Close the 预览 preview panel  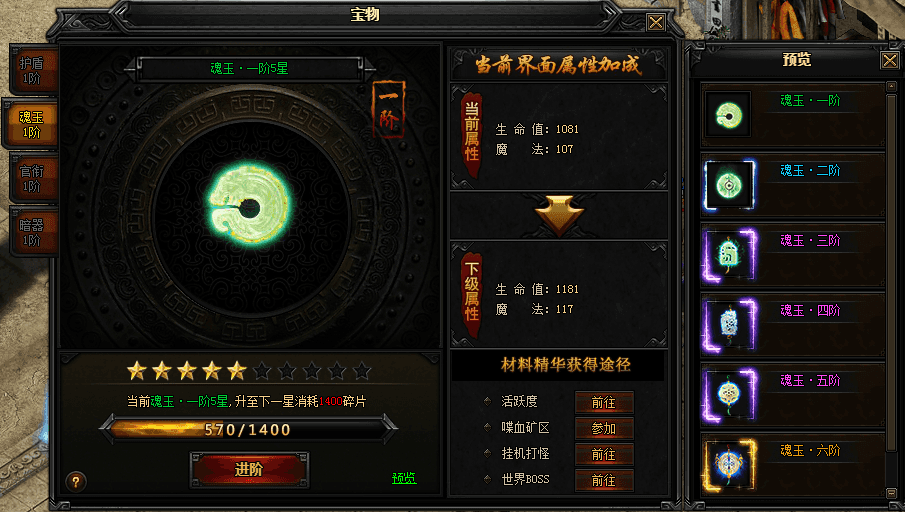(x=889, y=60)
